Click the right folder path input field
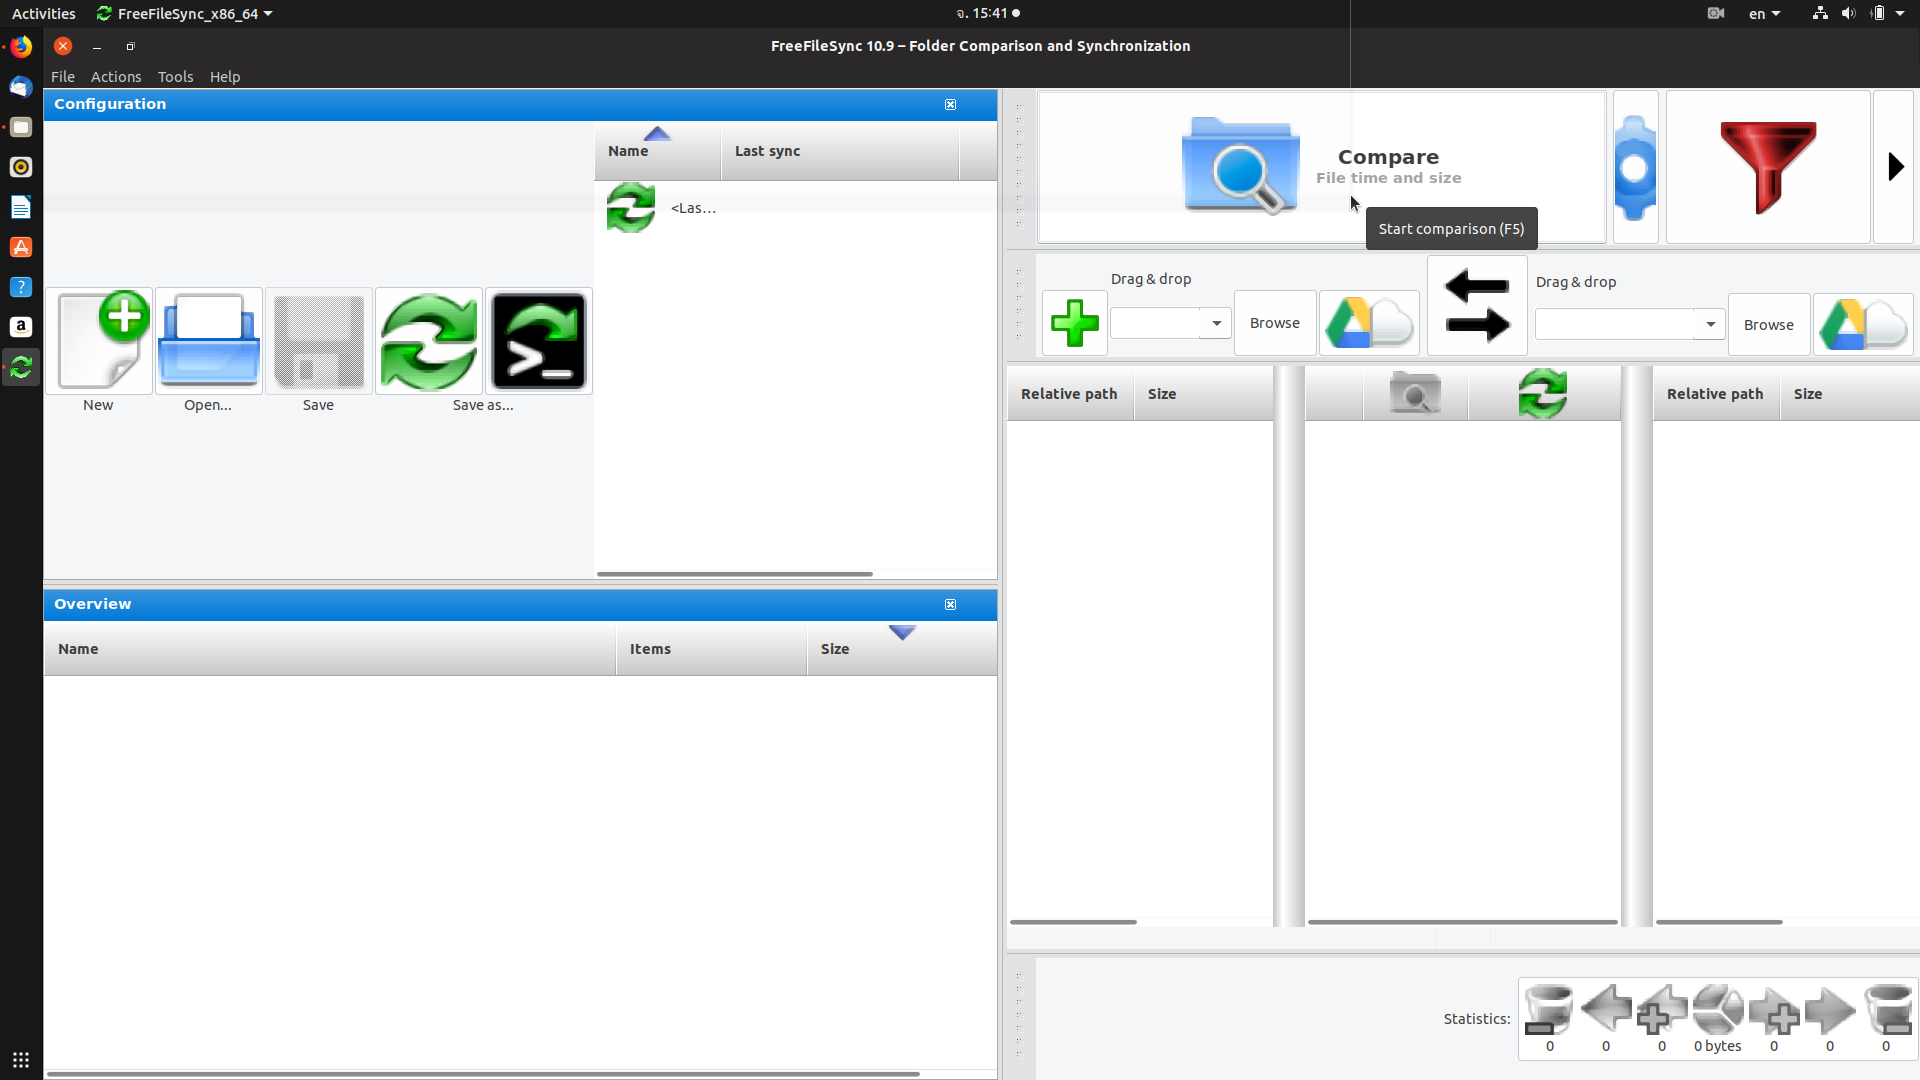1920x1080 pixels. [x=1615, y=324]
